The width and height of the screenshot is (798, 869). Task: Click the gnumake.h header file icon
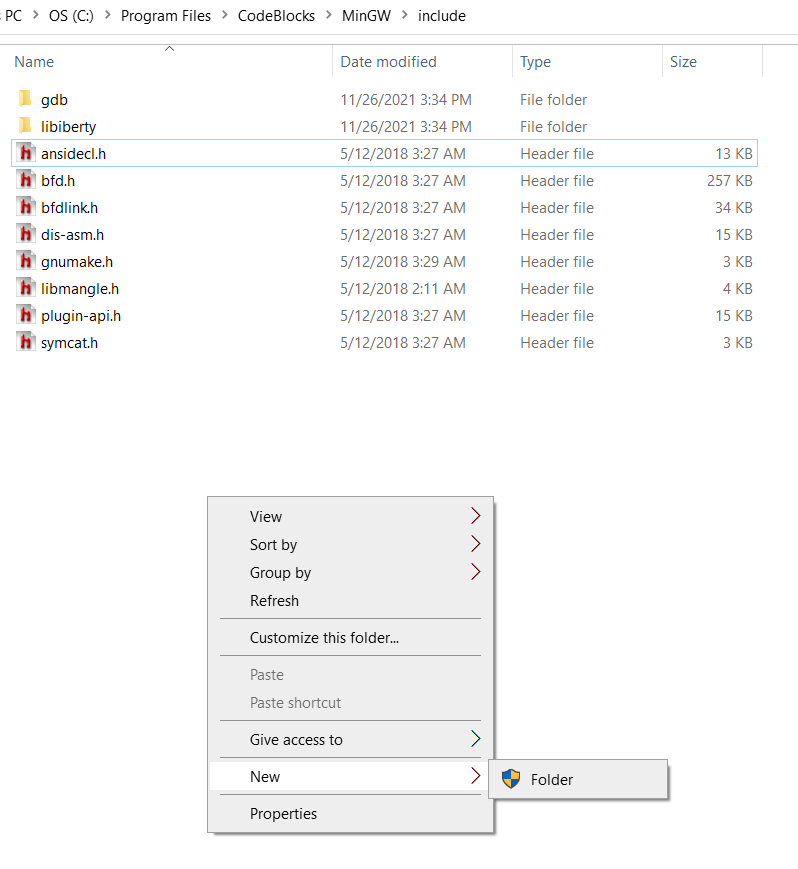pyautogui.click(x=25, y=261)
